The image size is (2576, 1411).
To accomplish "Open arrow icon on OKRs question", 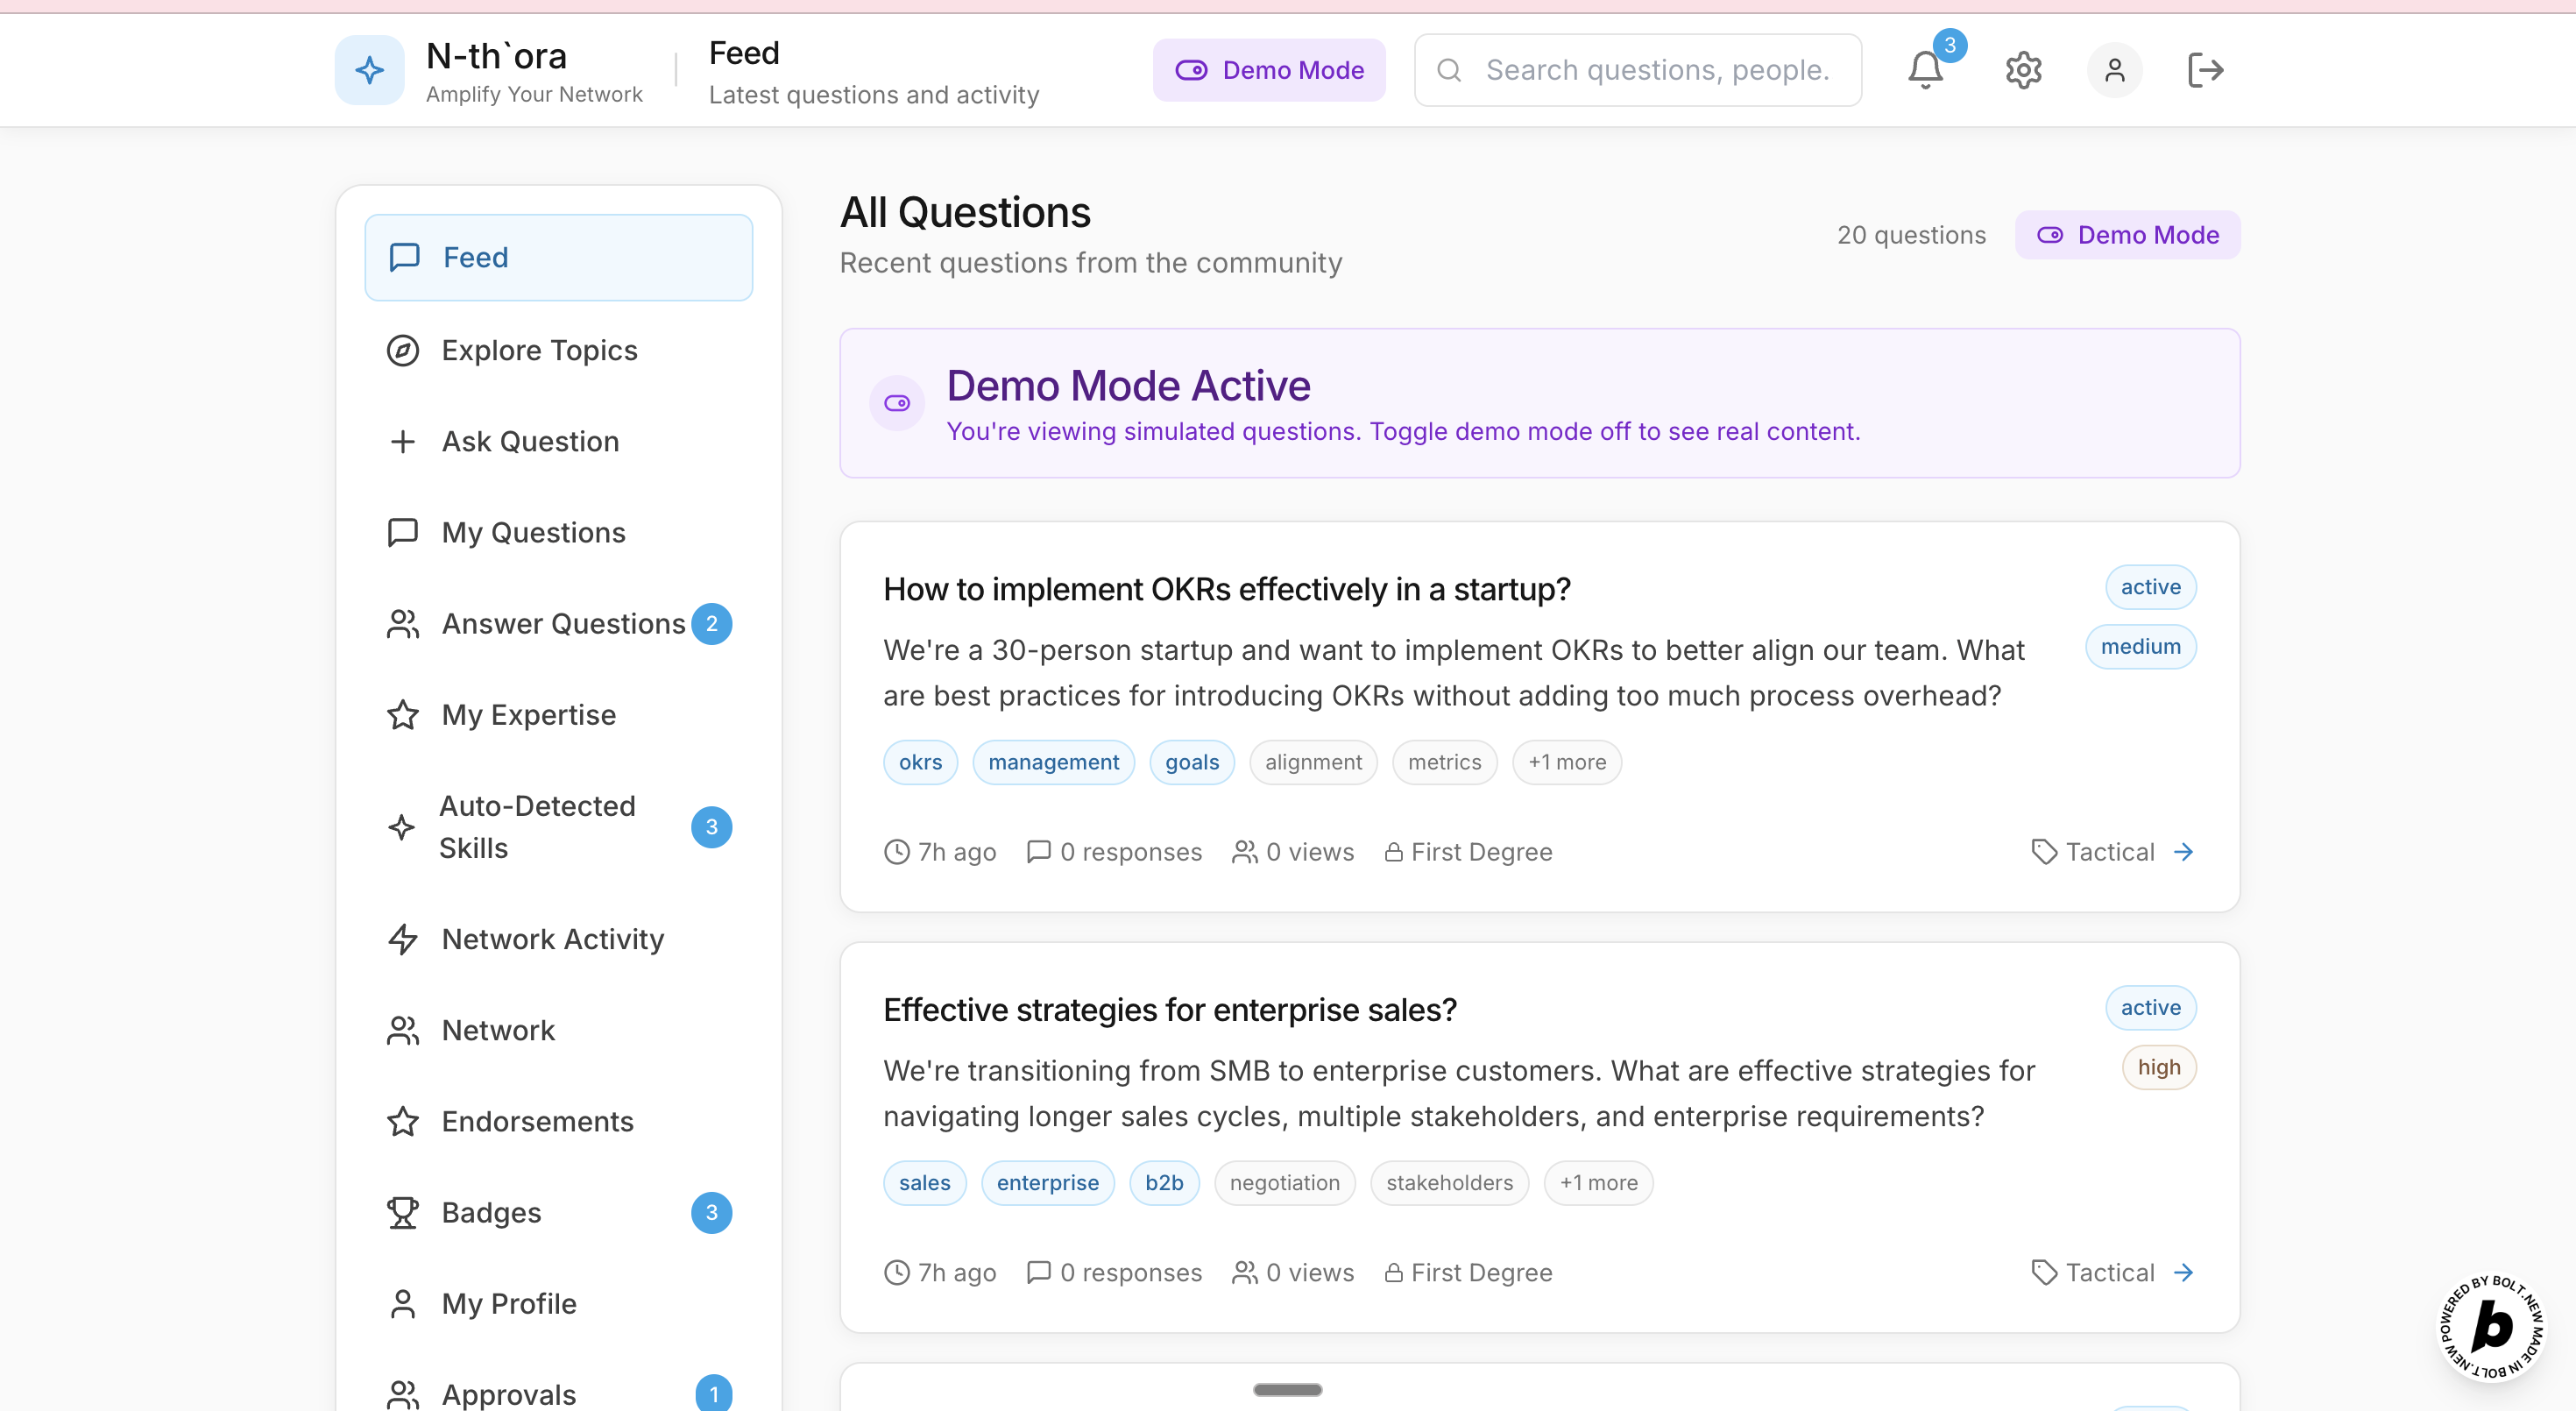I will [2184, 852].
